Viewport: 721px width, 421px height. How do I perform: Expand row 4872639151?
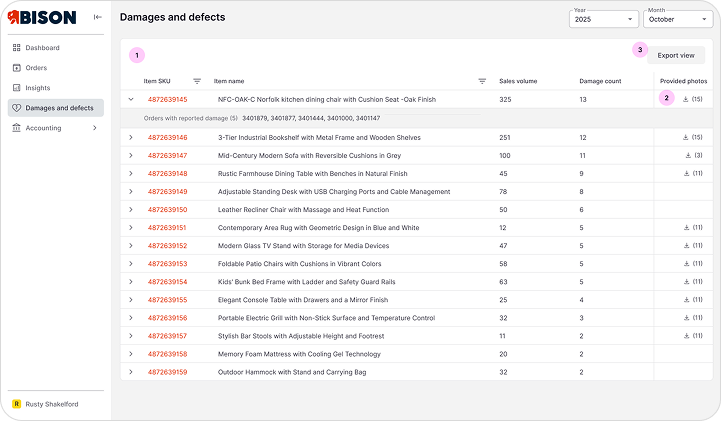131,228
